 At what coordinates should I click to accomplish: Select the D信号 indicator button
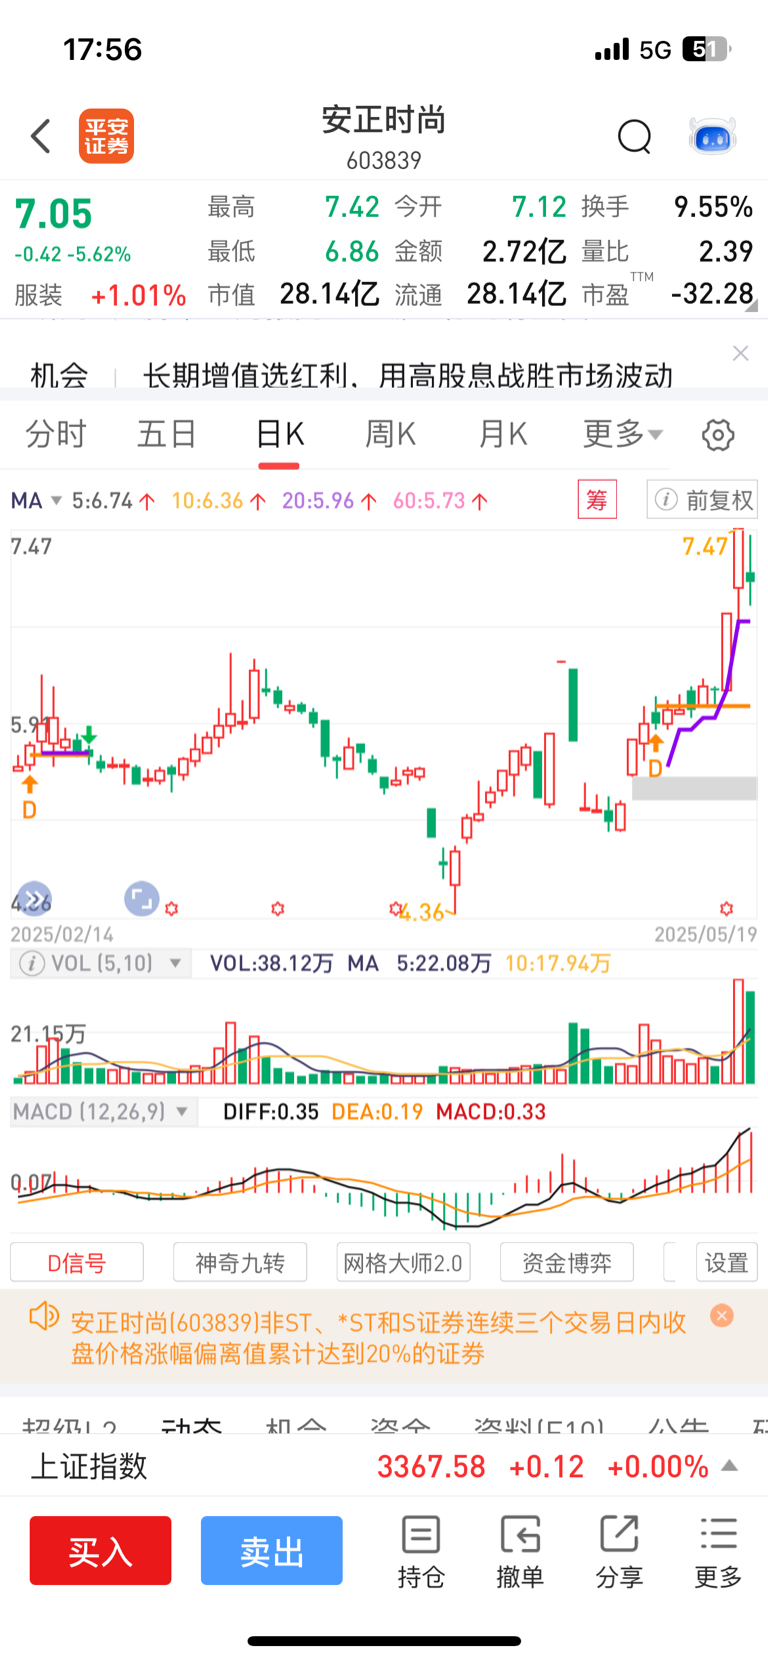pyautogui.click(x=77, y=1263)
